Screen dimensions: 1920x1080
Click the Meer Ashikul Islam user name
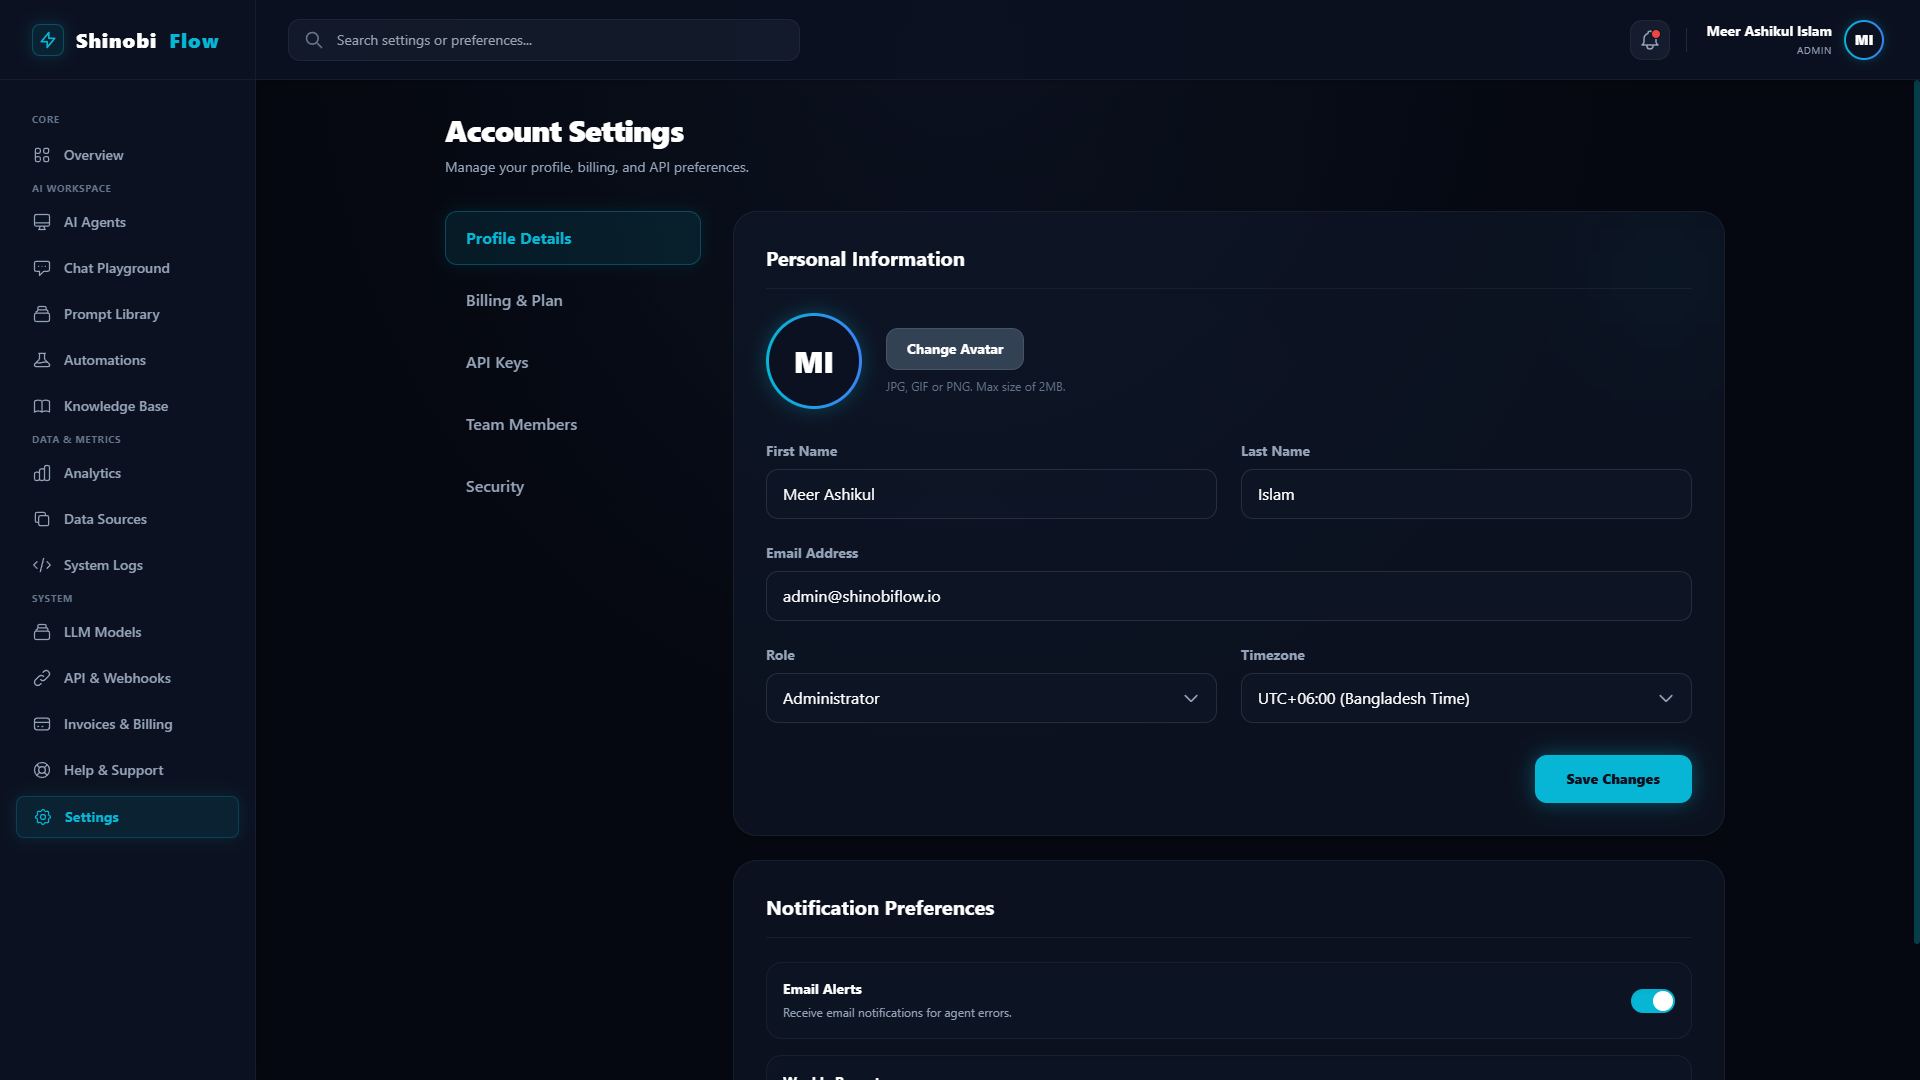point(1769,31)
